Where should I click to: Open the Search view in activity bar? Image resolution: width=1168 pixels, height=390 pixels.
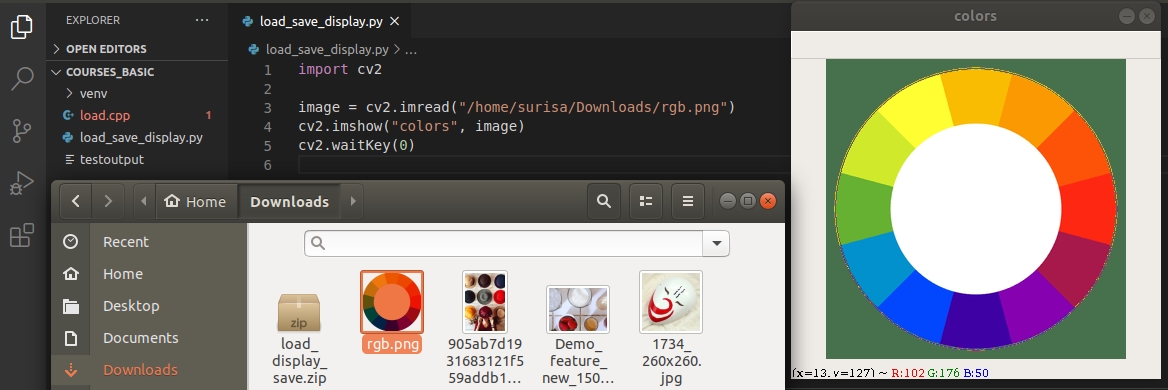pyautogui.click(x=22, y=78)
